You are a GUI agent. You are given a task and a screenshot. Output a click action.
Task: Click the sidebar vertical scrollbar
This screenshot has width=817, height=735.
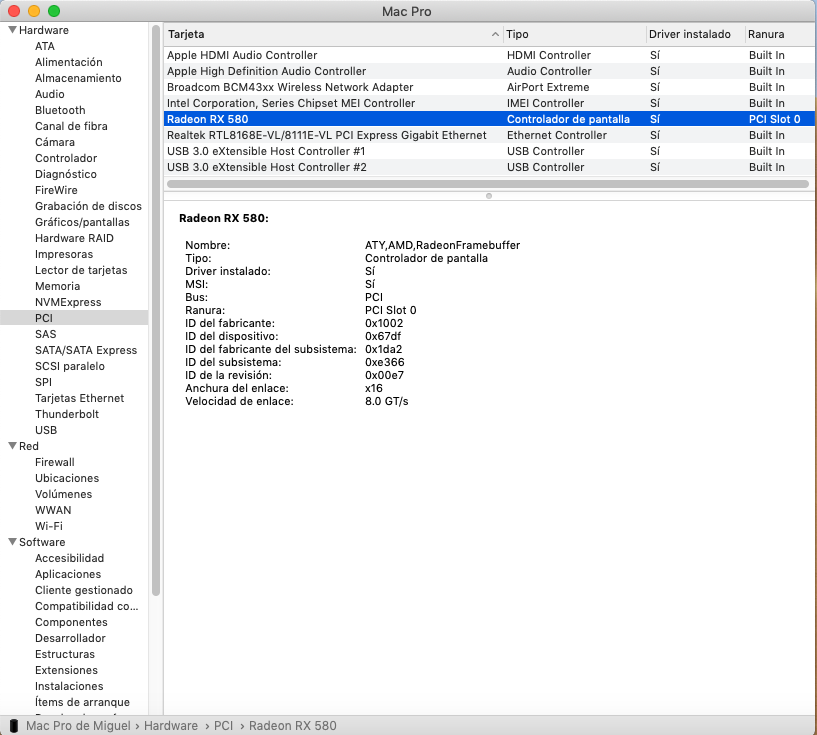tap(156, 310)
